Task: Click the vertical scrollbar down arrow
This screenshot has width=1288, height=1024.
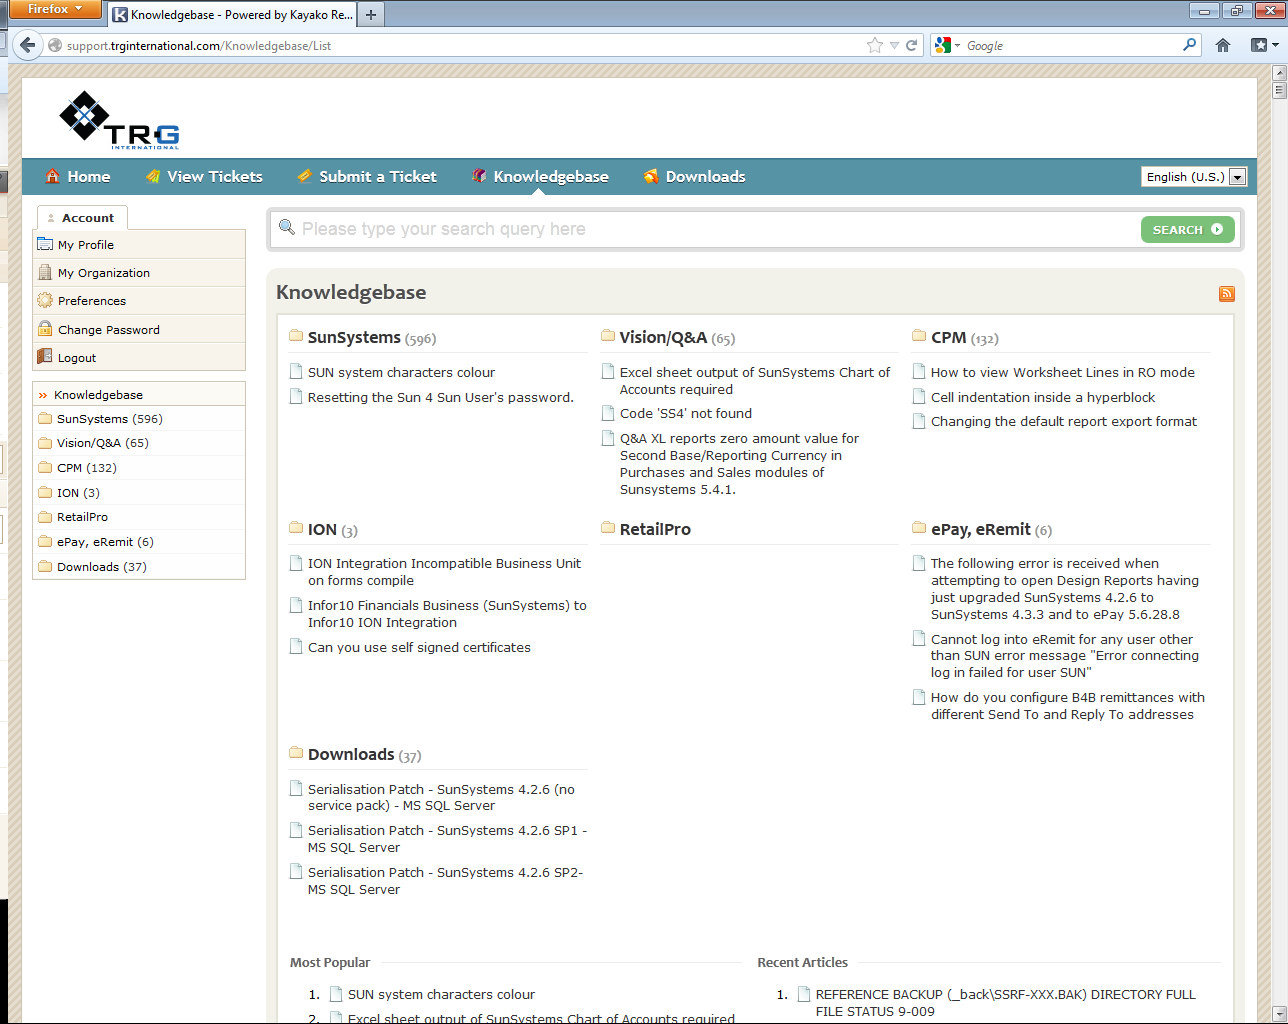Action: (1279, 1013)
